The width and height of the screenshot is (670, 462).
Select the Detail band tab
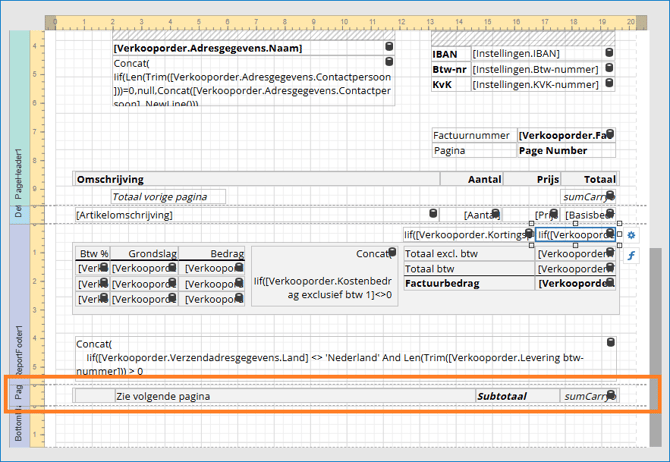click(x=18, y=211)
